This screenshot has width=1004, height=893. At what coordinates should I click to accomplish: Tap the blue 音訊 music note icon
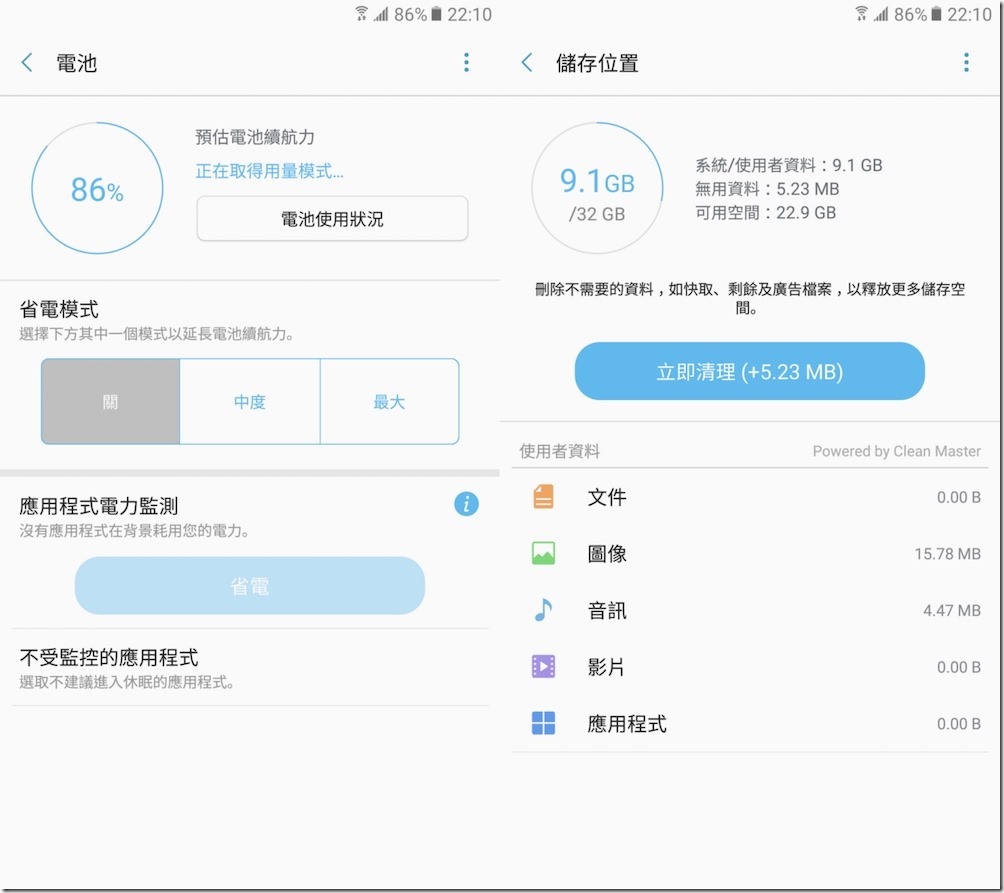click(543, 610)
